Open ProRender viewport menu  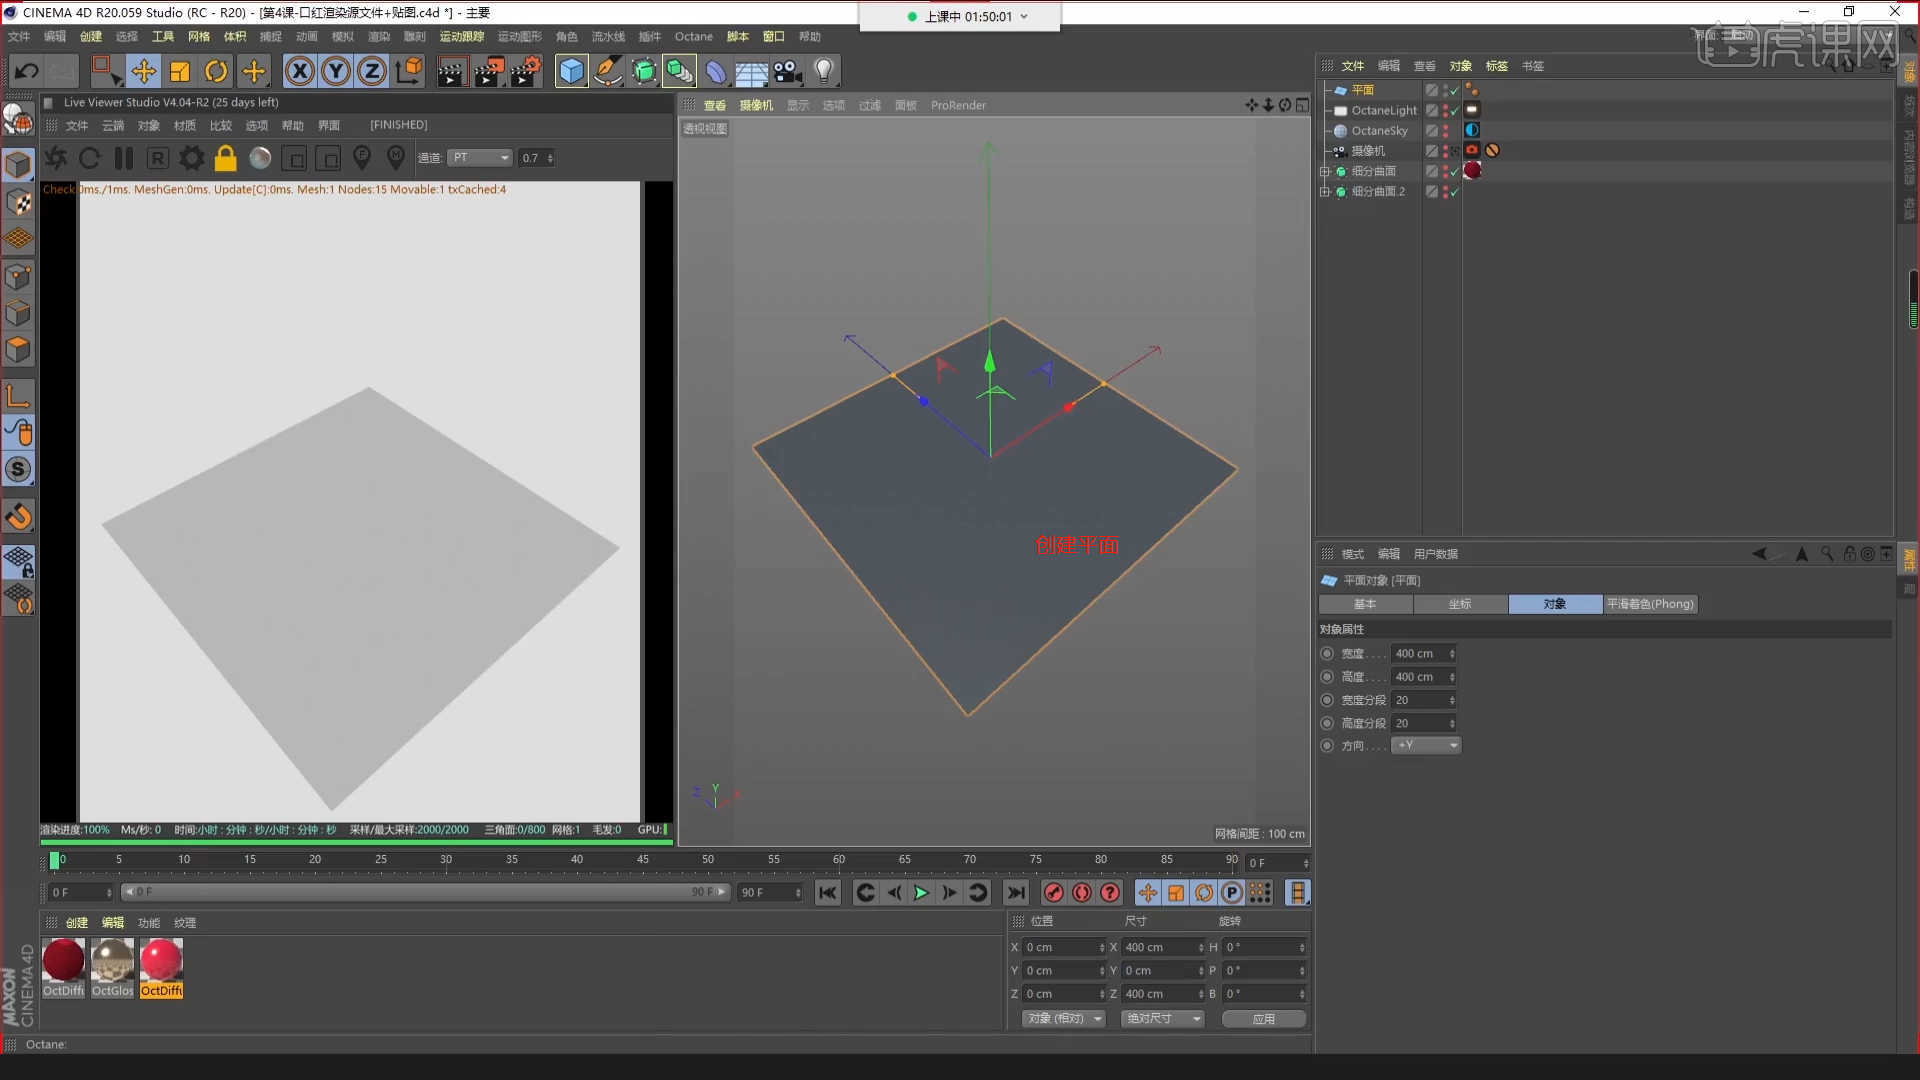click(958, 105)
